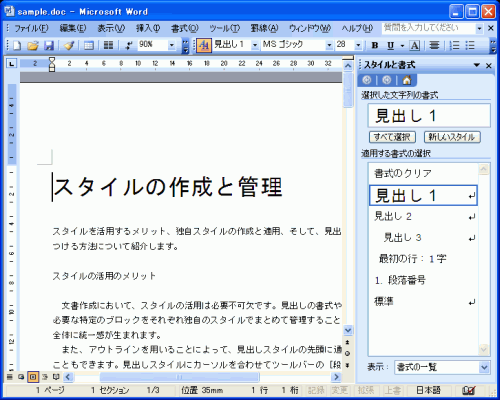This screenshot has width=500, height=400.
Task: Switch to reading layout view icon
Action: pyautogui.click(x=56, y=377)
